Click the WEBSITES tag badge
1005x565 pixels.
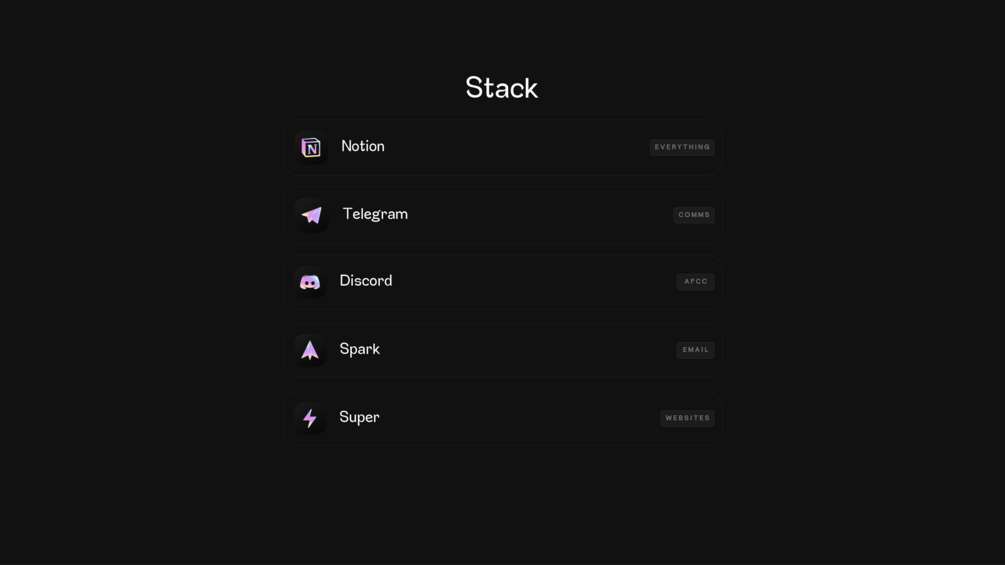click(688, 418)
